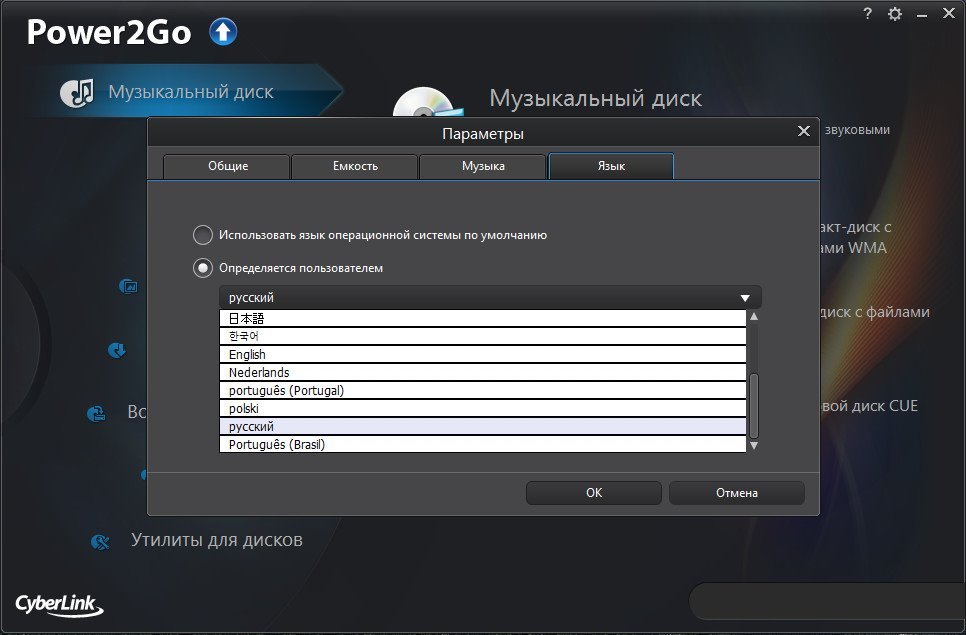Choose Português (Brasil) from the list
The height and width of the screenshot is (635, 966).
click(483, 444)
